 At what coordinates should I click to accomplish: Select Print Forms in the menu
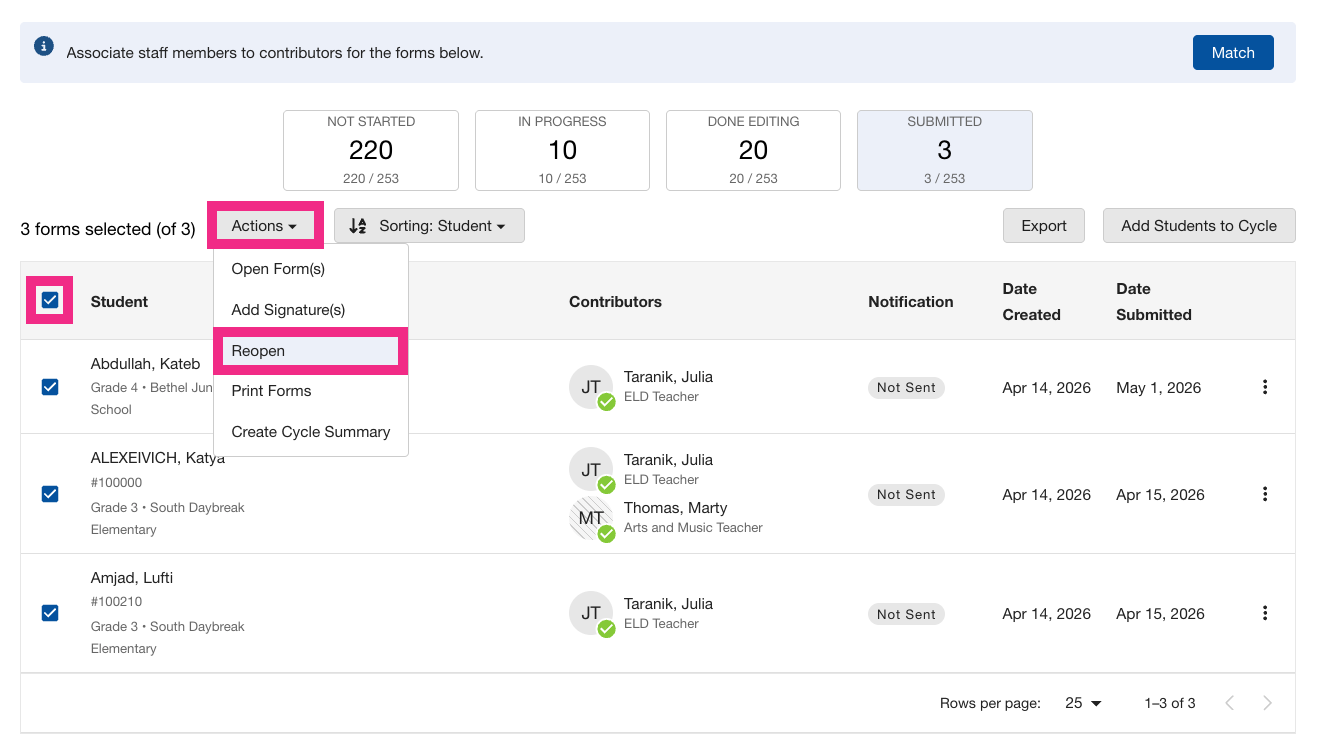[311, 391]
